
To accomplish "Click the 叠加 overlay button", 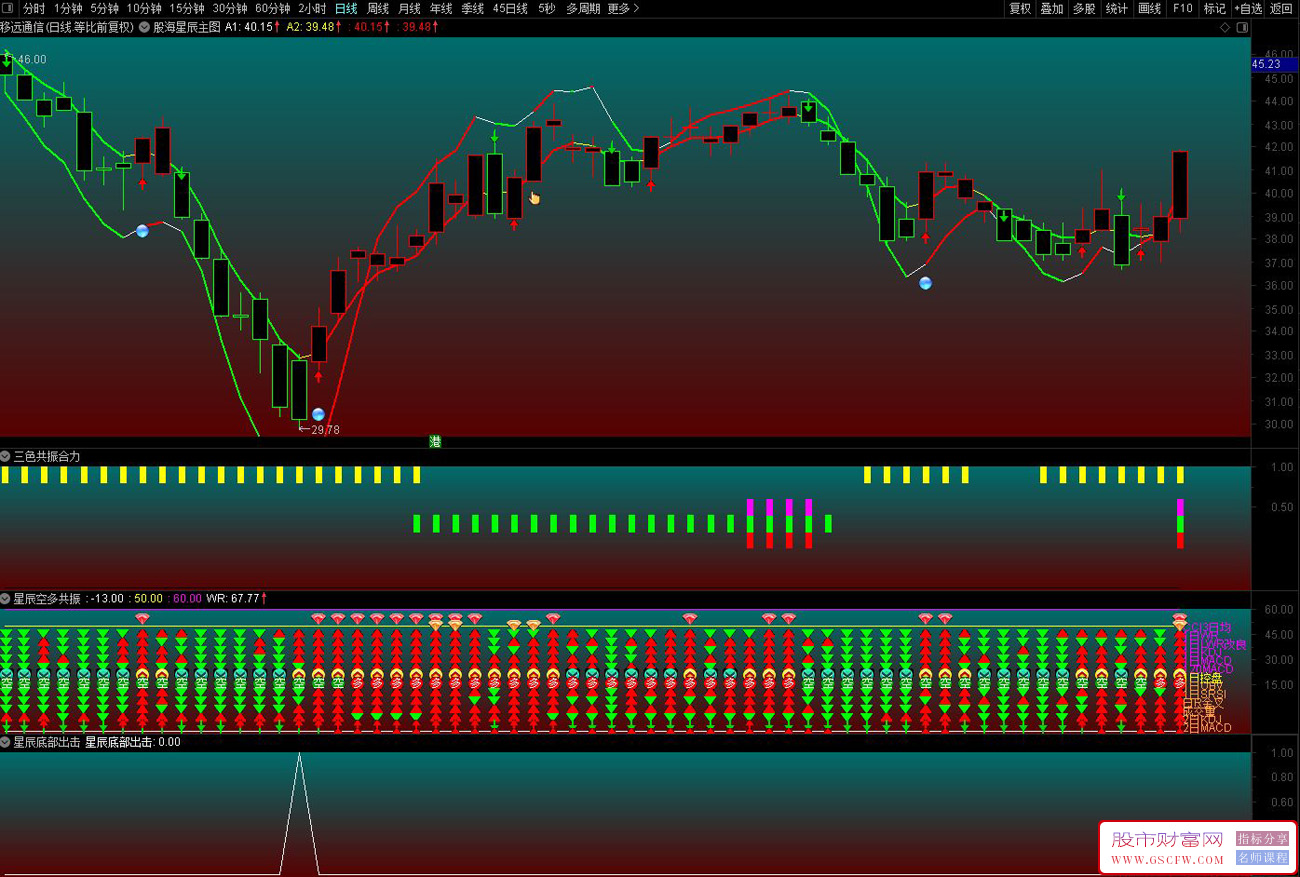I will [1052, 8].
